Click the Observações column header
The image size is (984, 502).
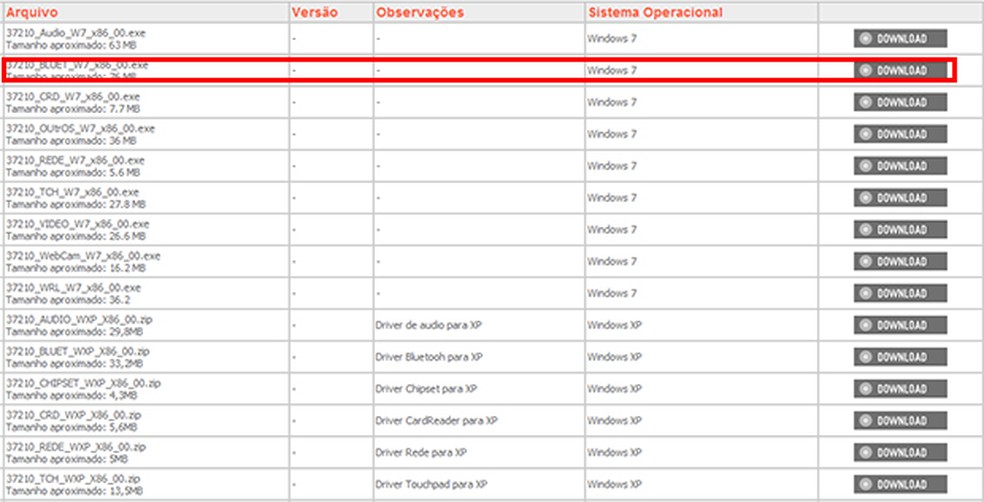(x=420, y=13)
